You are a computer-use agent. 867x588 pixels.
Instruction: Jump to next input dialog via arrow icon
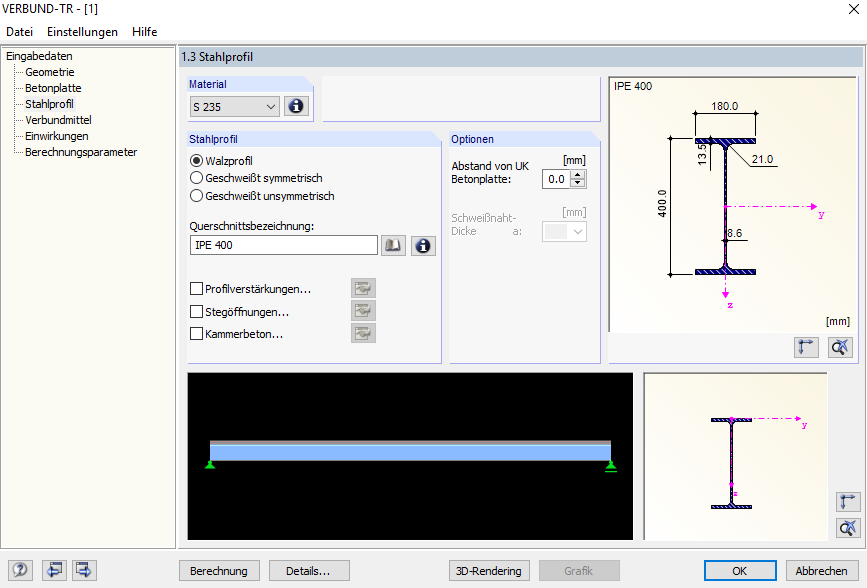point(84,570)
